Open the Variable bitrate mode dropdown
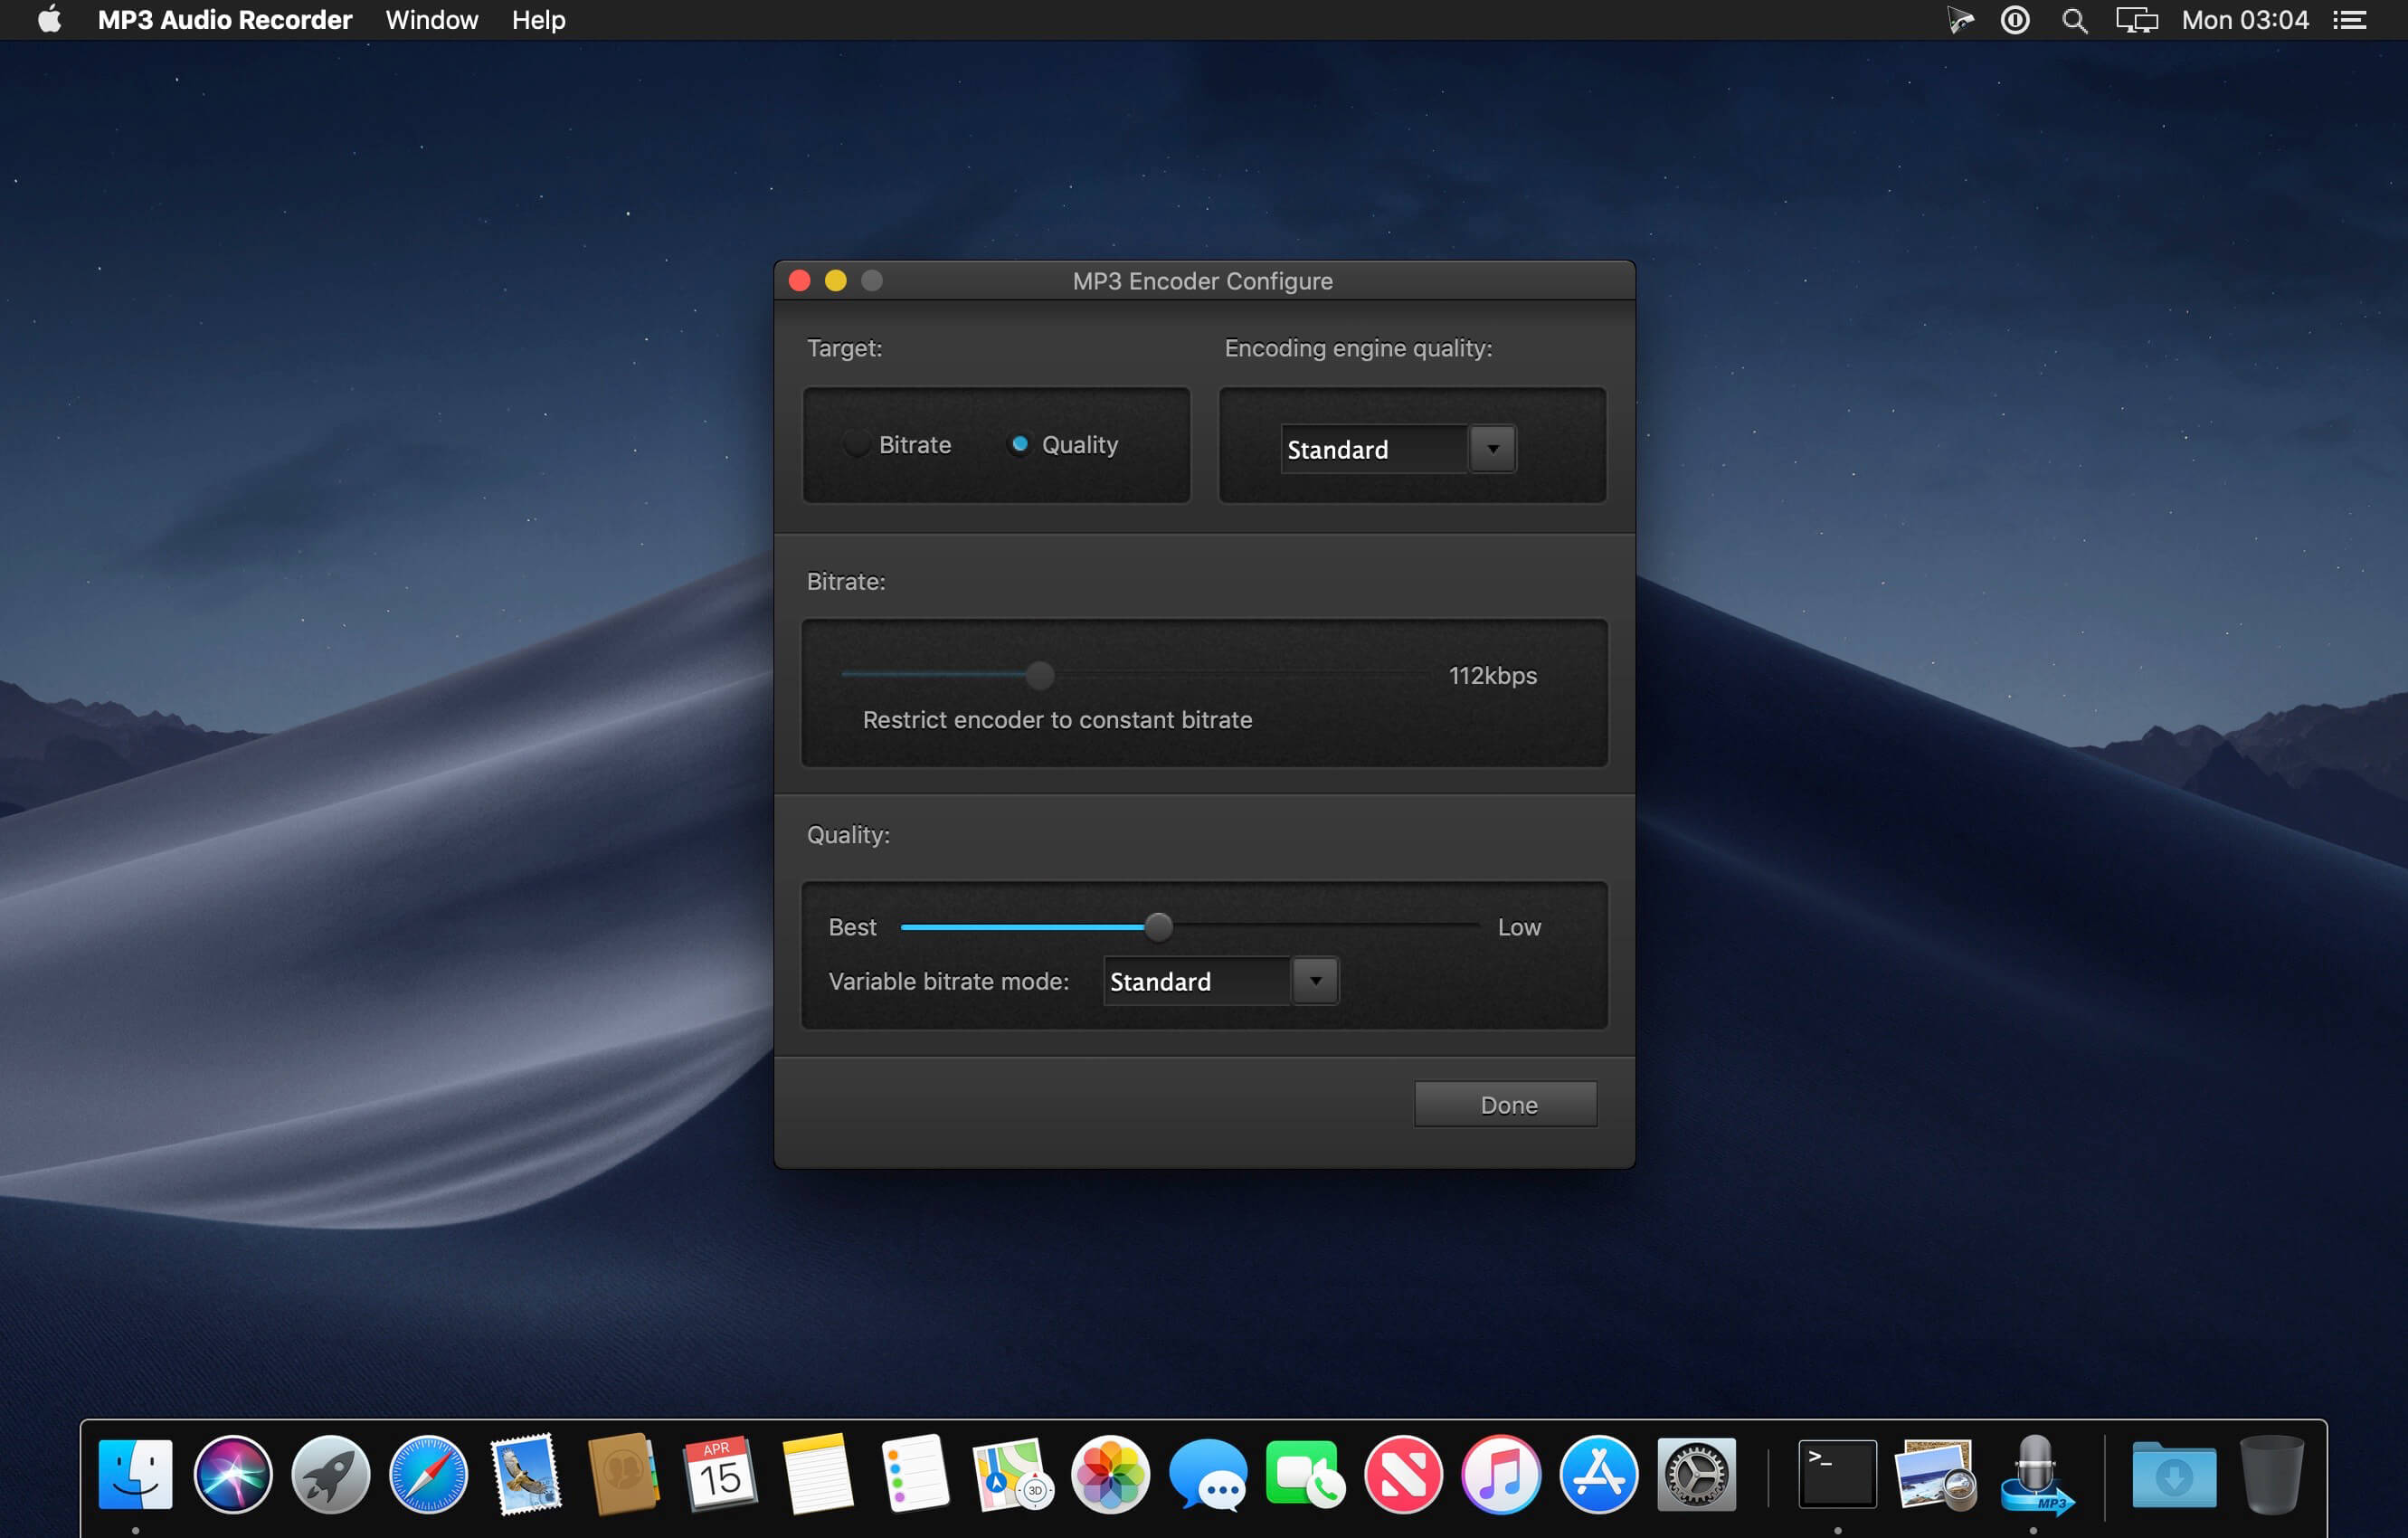 point(1315,981)
